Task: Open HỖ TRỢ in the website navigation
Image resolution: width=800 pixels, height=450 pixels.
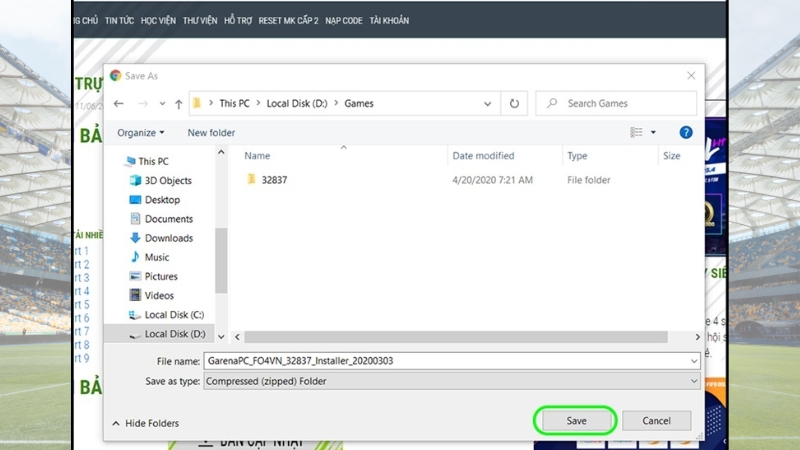Action: tap(238, 20)
